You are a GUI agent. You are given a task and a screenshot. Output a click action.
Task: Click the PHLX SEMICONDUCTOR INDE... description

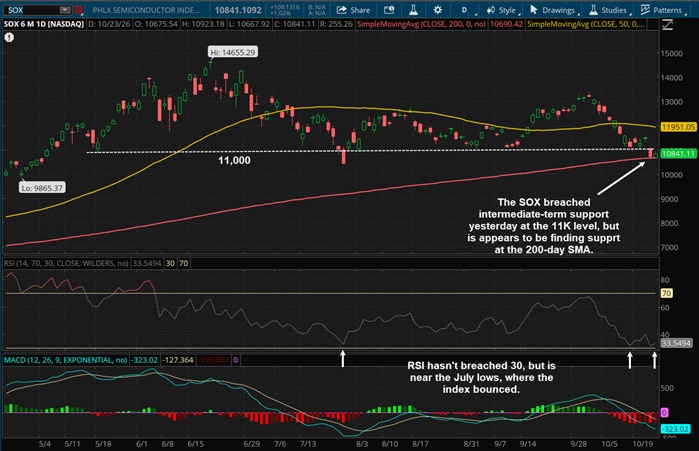[x=146, y=10]
